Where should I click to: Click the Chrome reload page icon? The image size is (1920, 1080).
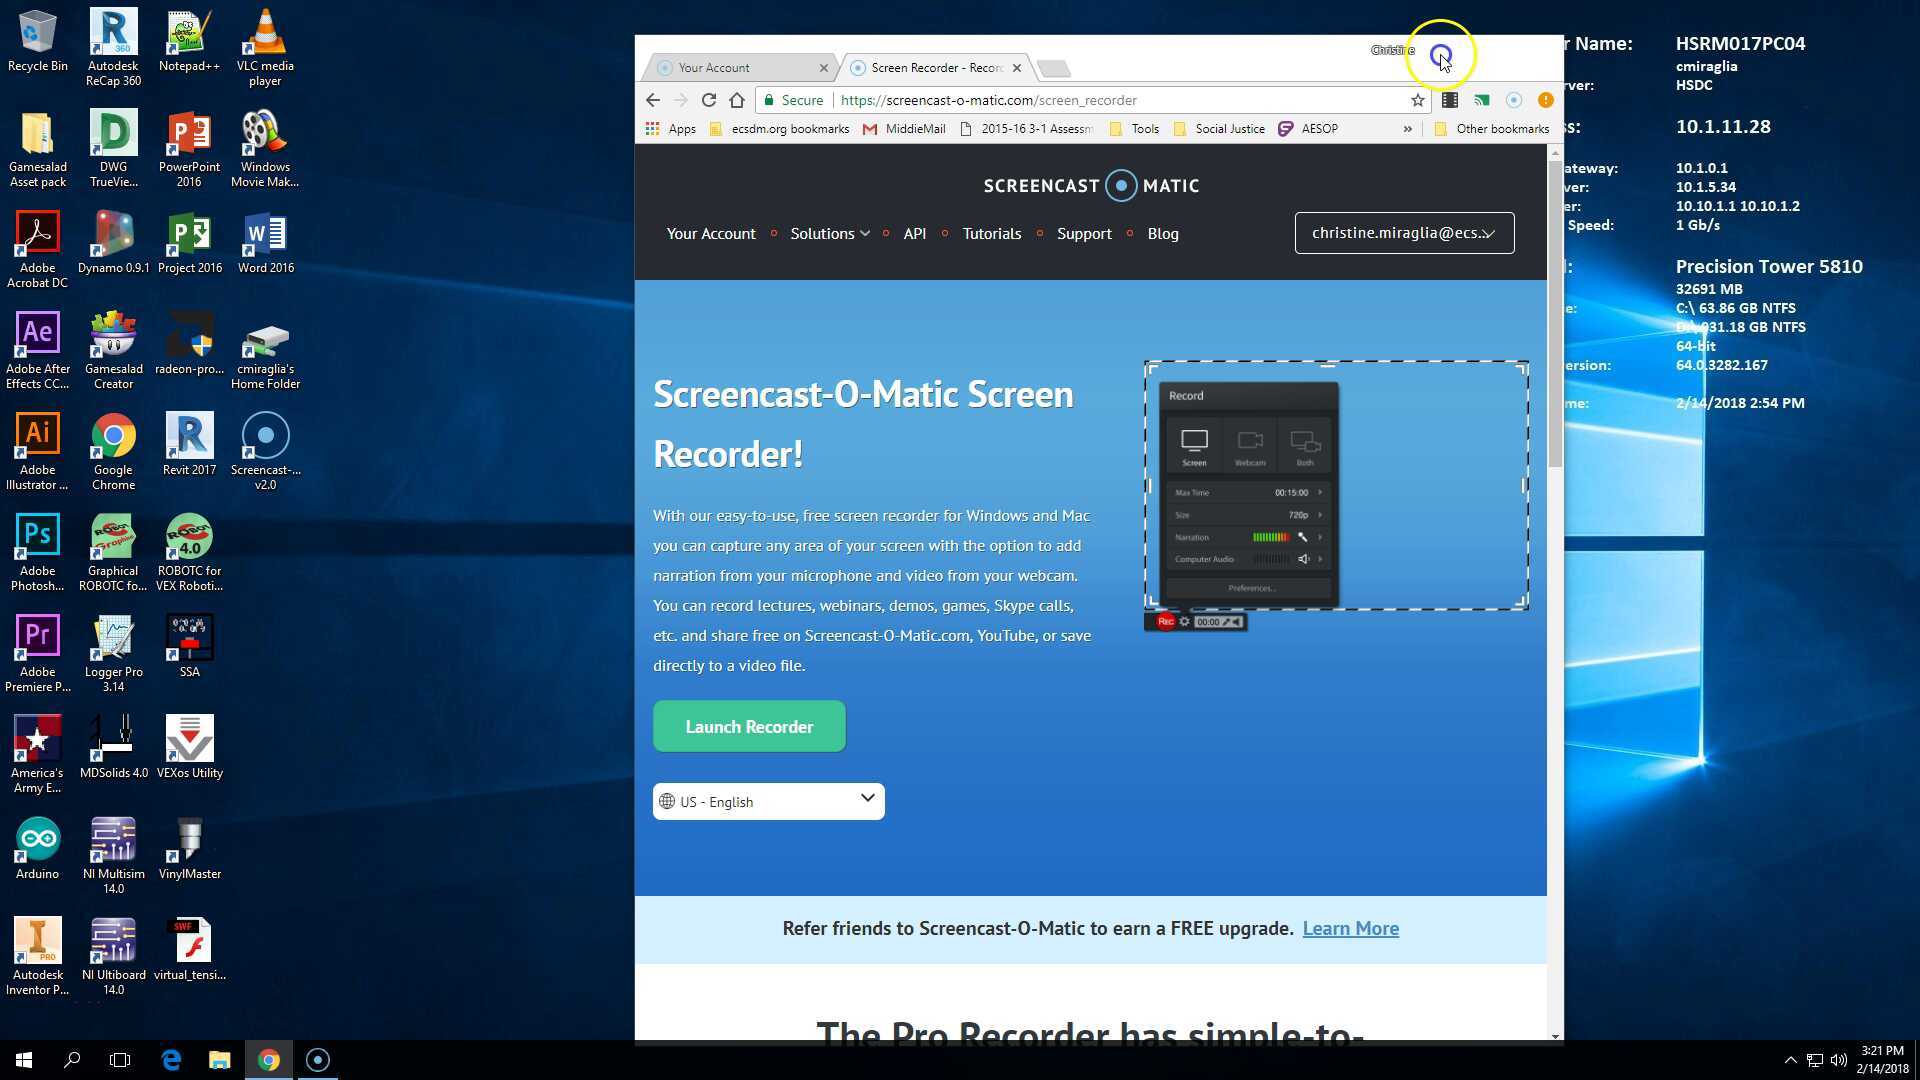click(x=708, y=100)
